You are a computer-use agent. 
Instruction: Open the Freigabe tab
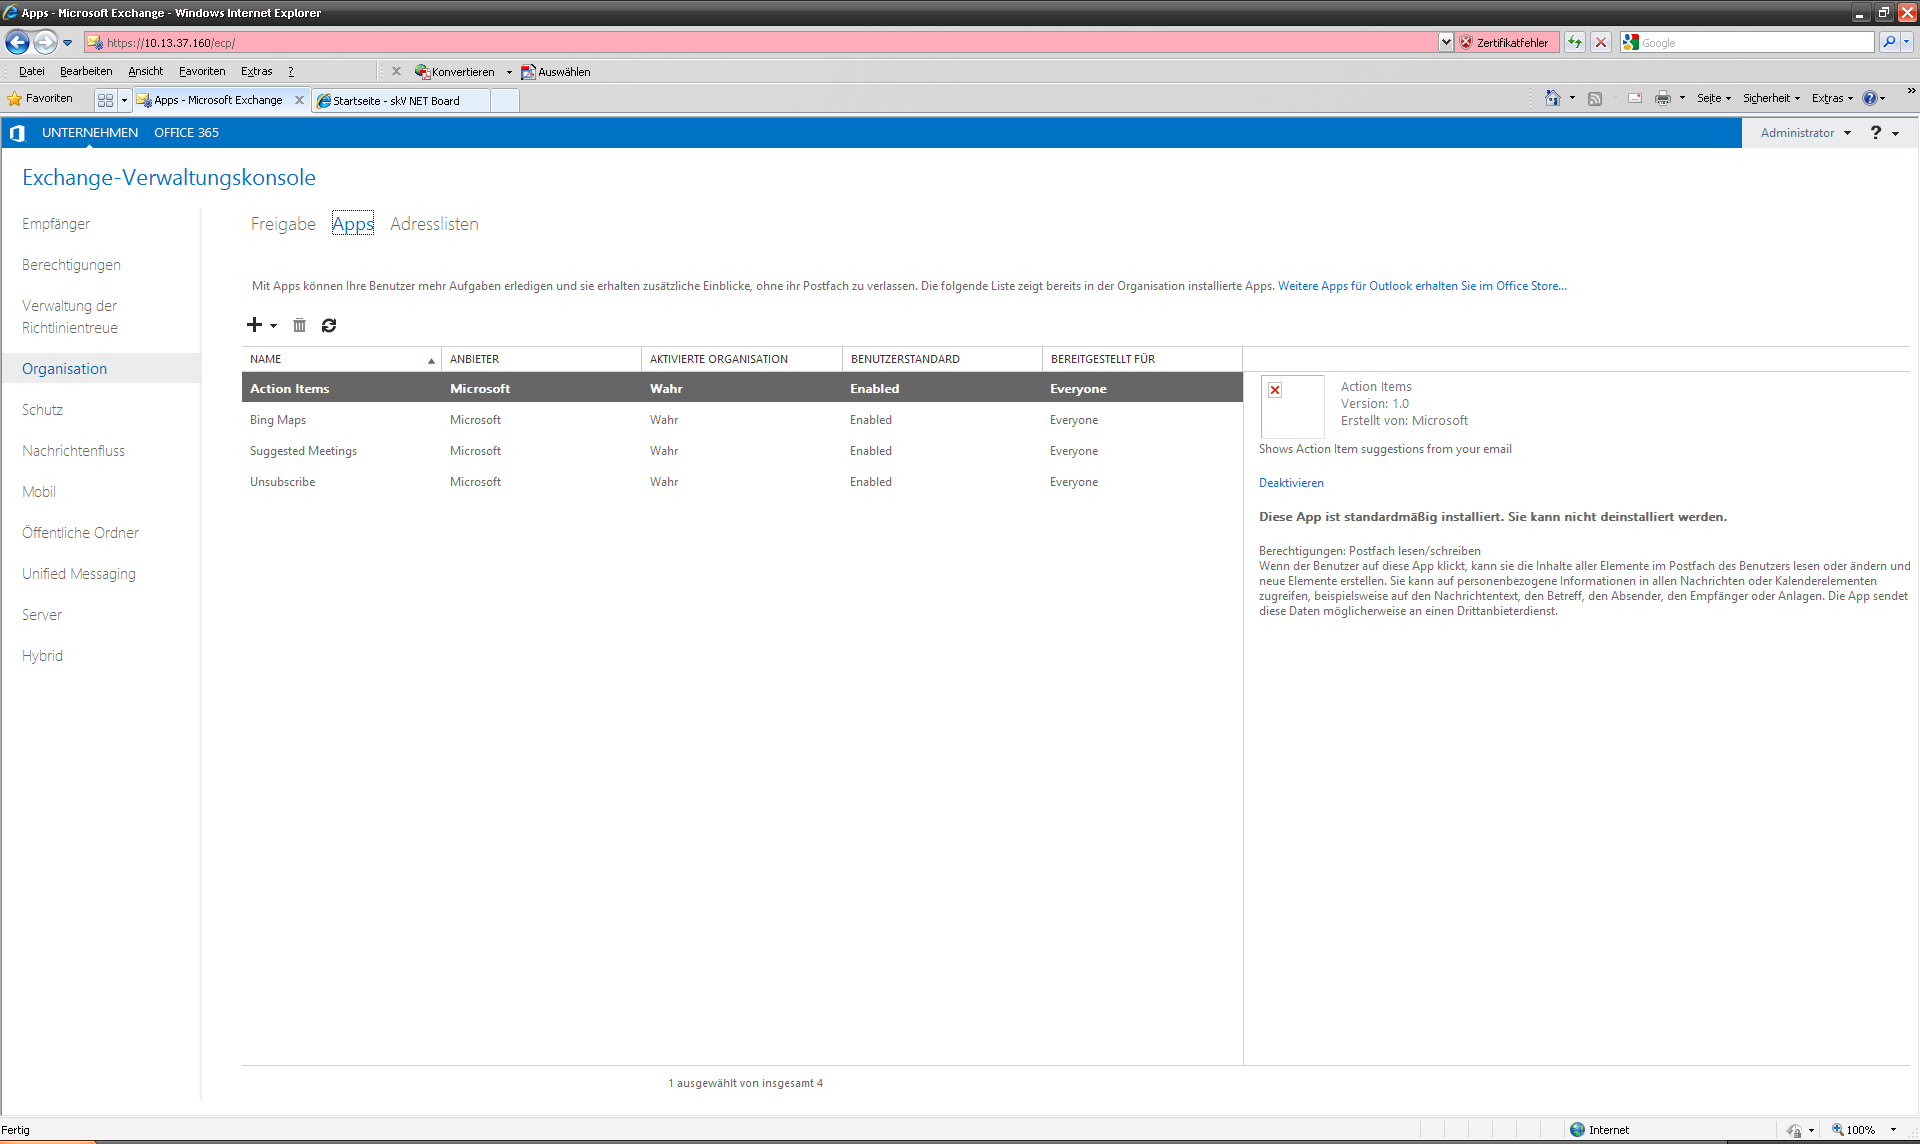[x=283, y=224]
